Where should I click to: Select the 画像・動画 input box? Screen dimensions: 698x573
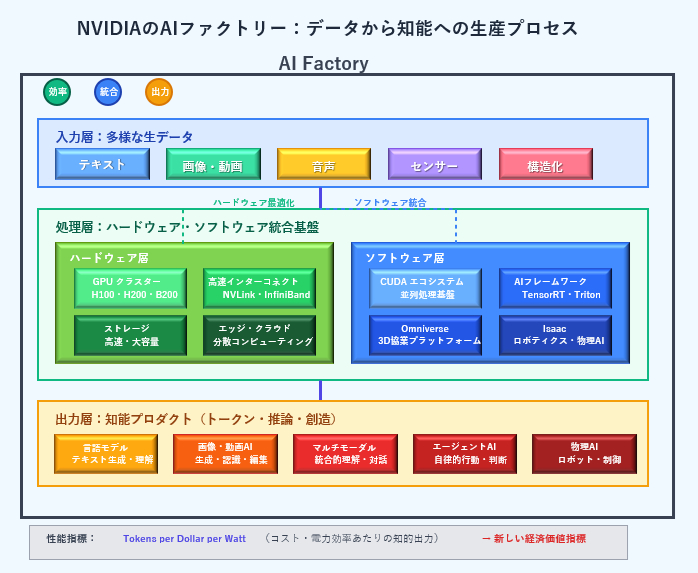(x=213, y=164)
